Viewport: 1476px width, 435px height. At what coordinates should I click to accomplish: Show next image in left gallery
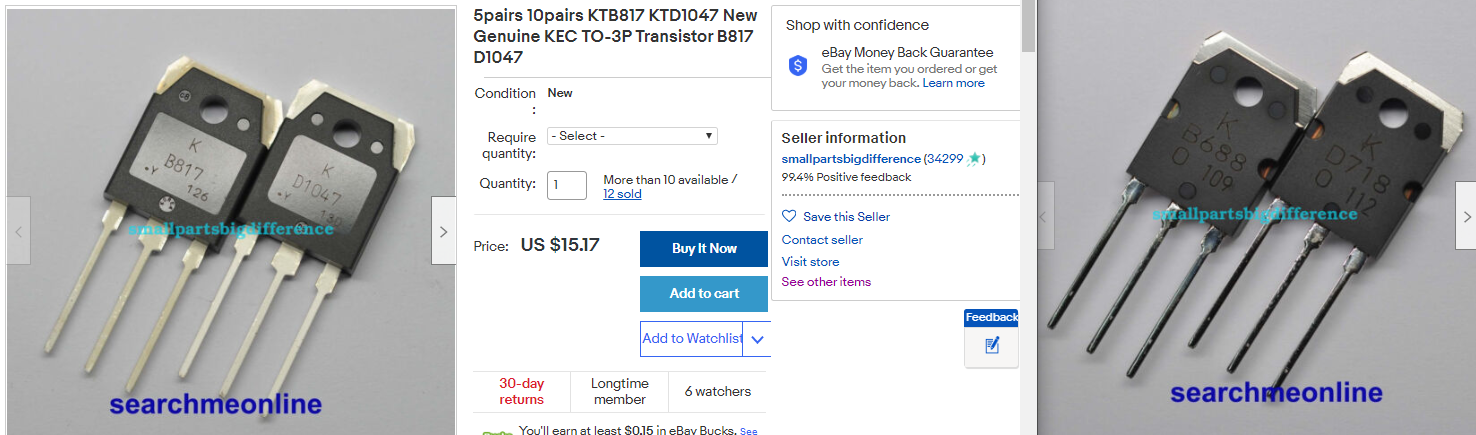click(444, 231)
